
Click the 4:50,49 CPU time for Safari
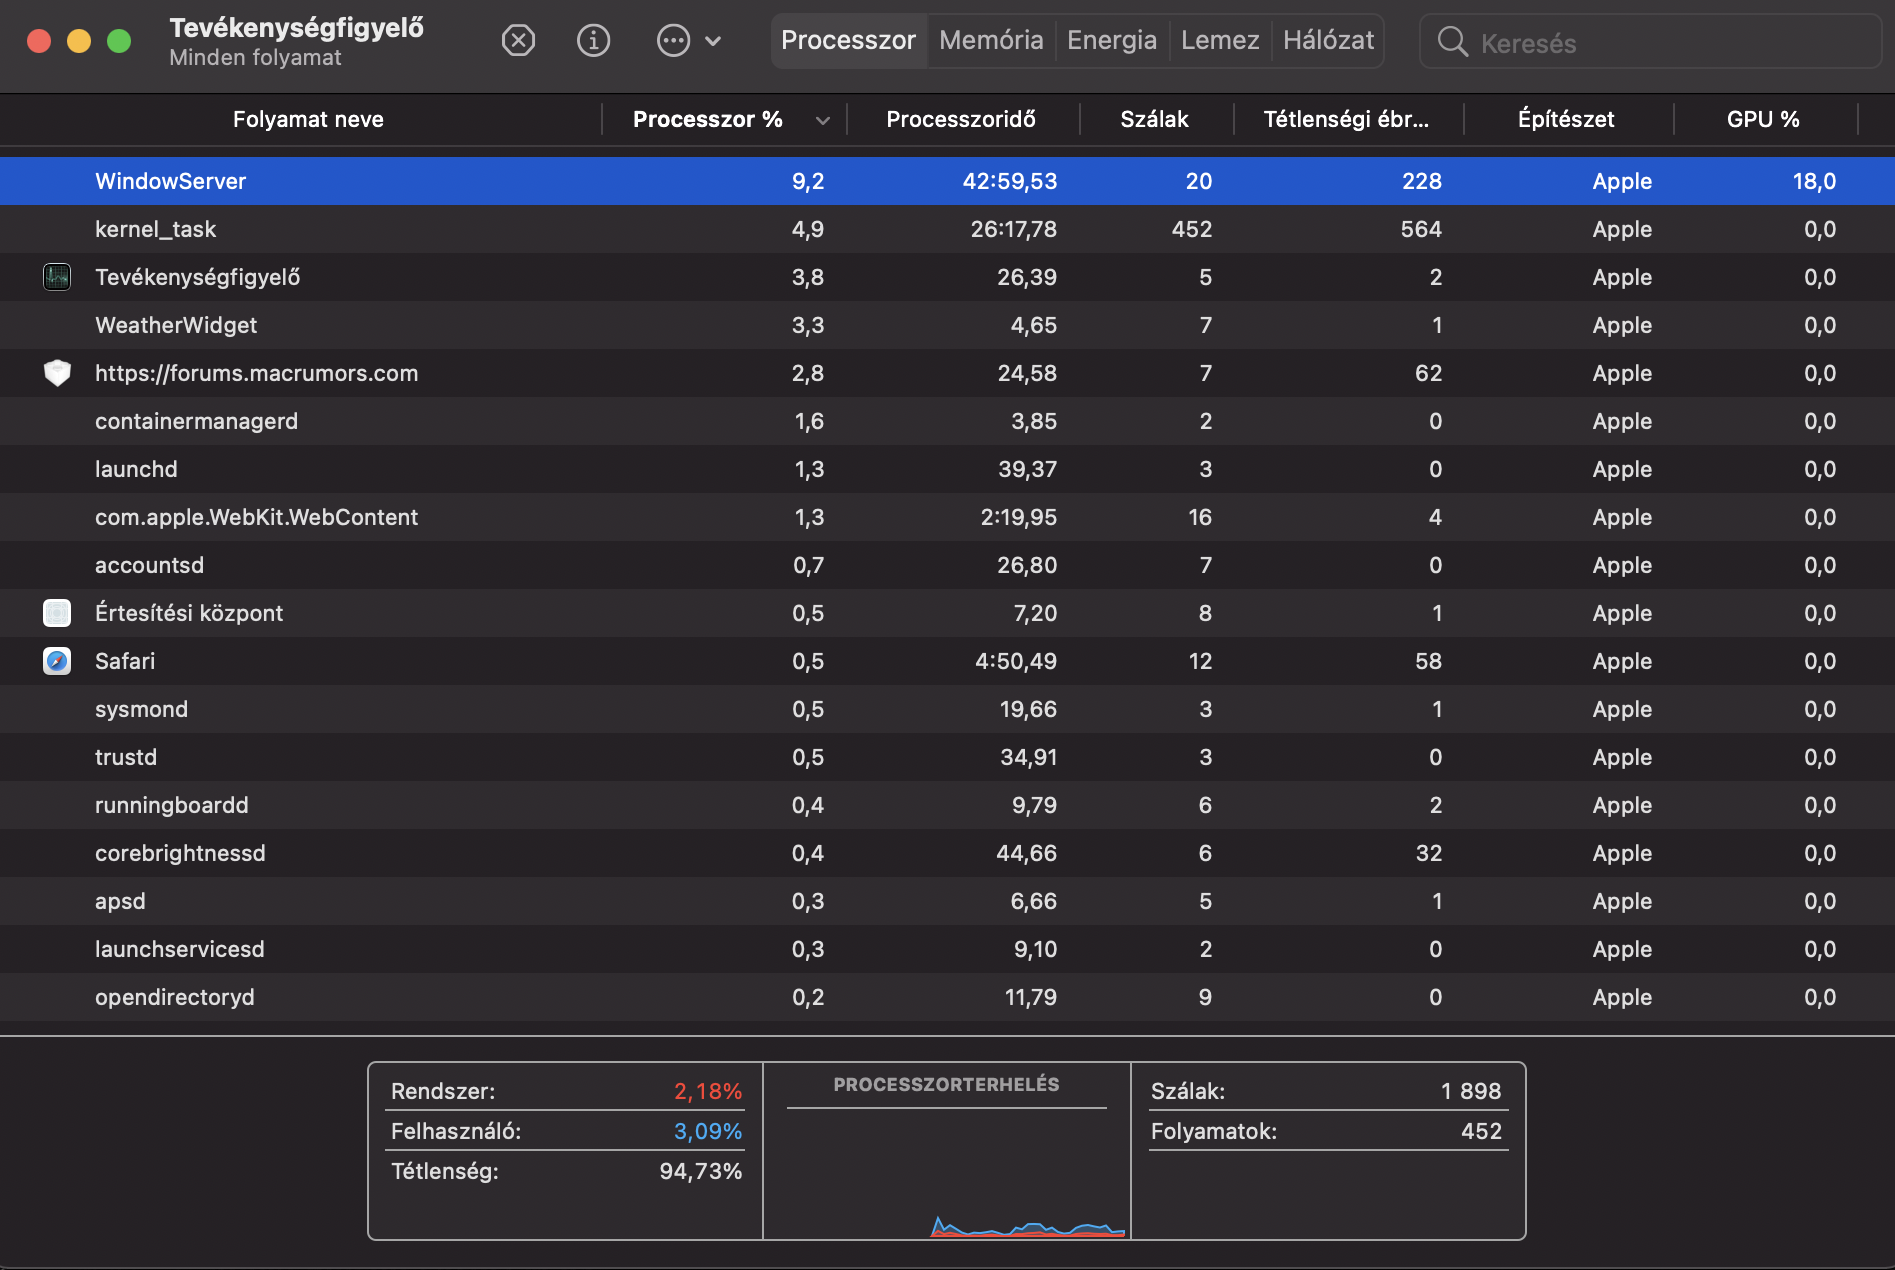1016,661
